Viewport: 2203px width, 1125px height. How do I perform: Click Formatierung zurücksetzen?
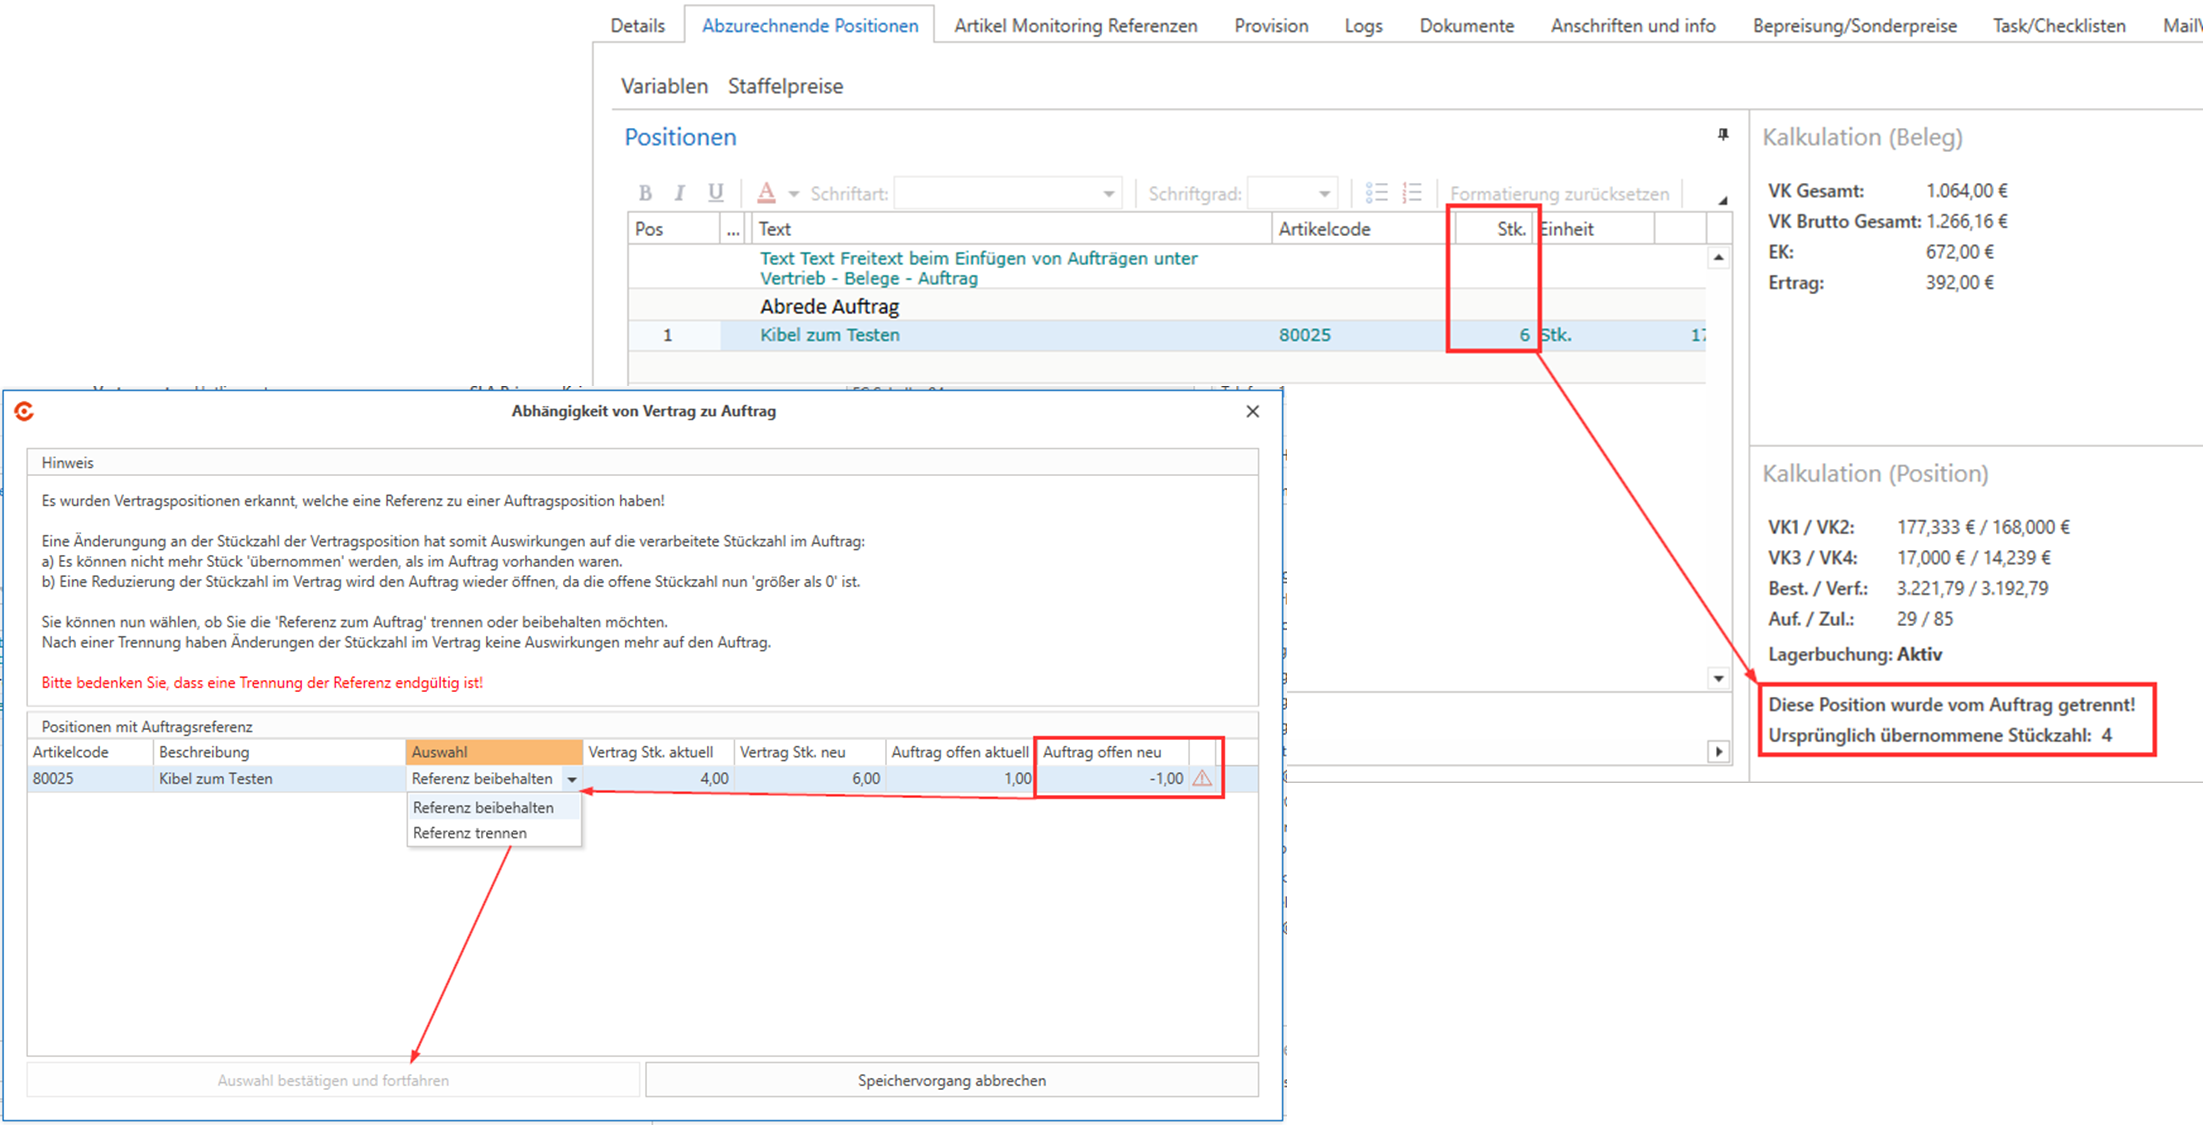pyautogui.click(x=1559, y=194)
